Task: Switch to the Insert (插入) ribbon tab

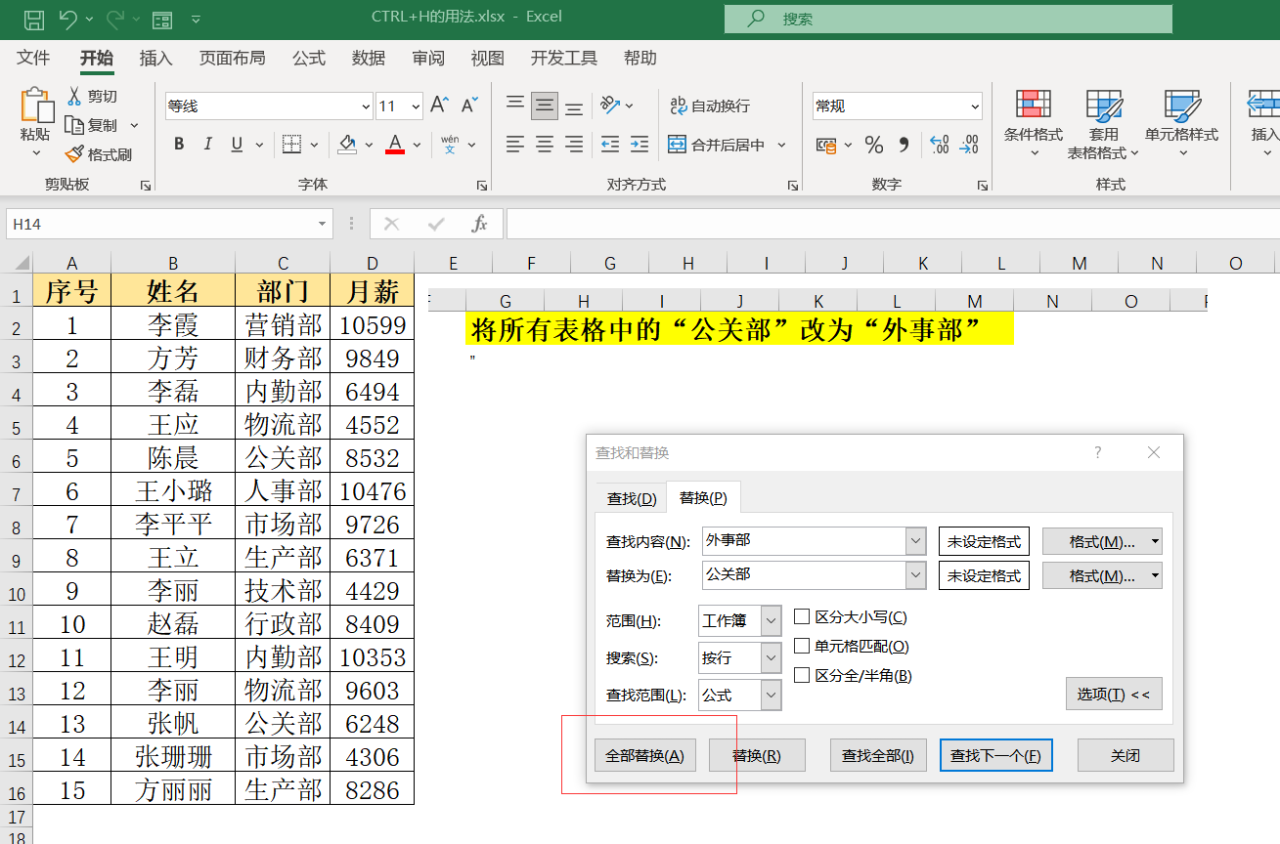Action: tap(156, 58)
